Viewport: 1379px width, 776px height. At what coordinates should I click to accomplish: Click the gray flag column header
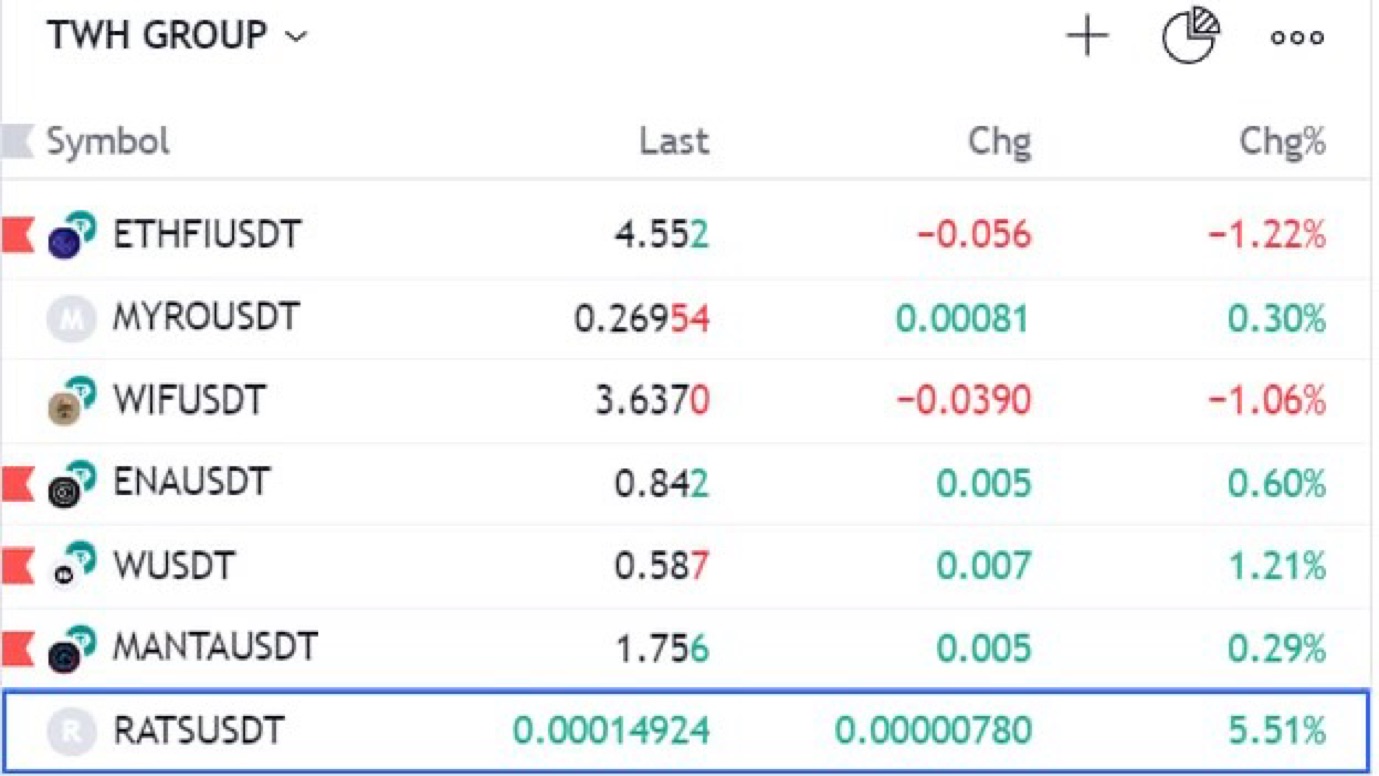click(17, 142)
